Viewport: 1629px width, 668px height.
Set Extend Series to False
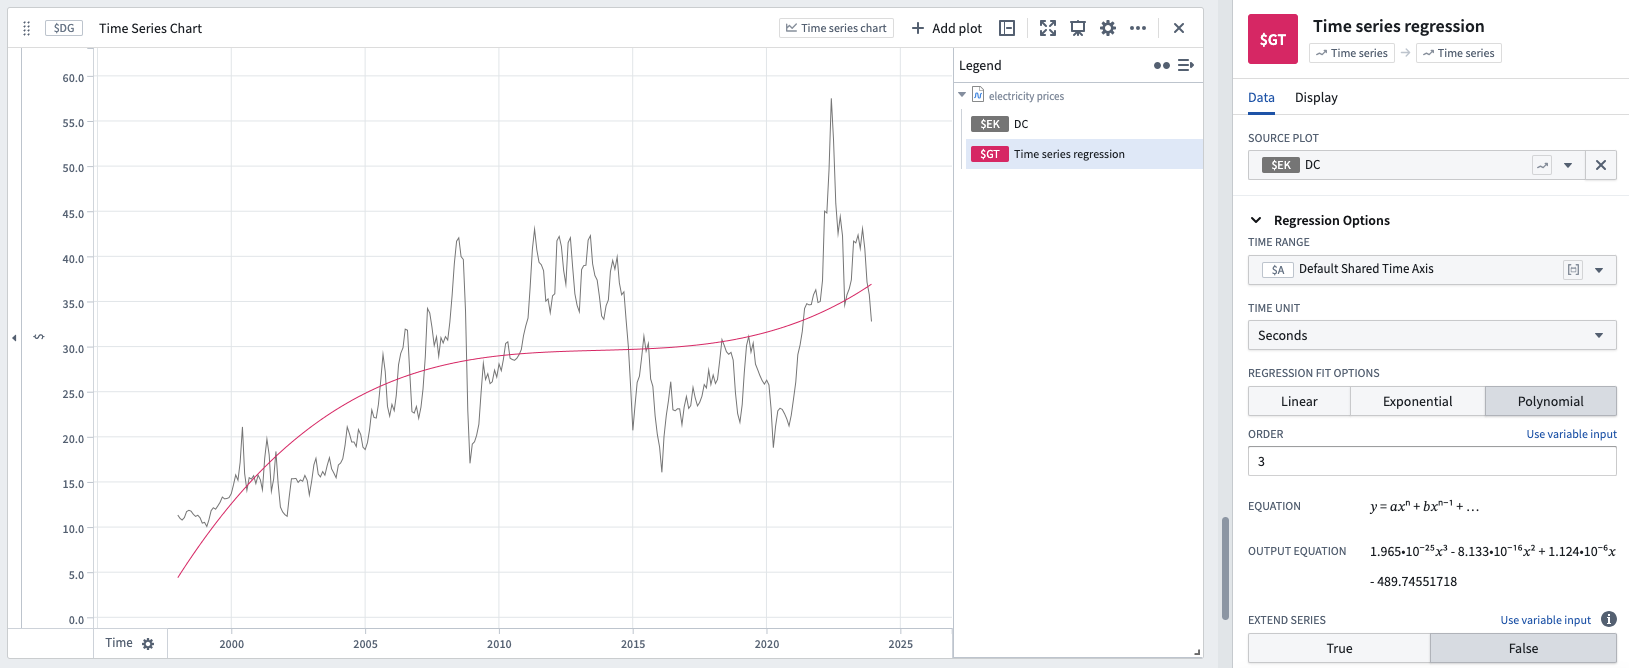[x=1523, y=648]
